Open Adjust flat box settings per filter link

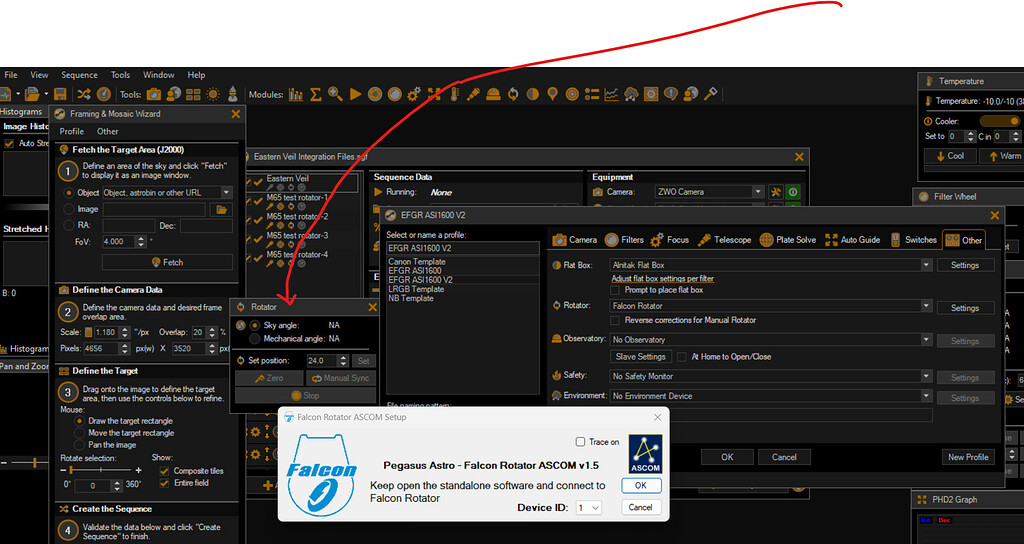(662, 278)
